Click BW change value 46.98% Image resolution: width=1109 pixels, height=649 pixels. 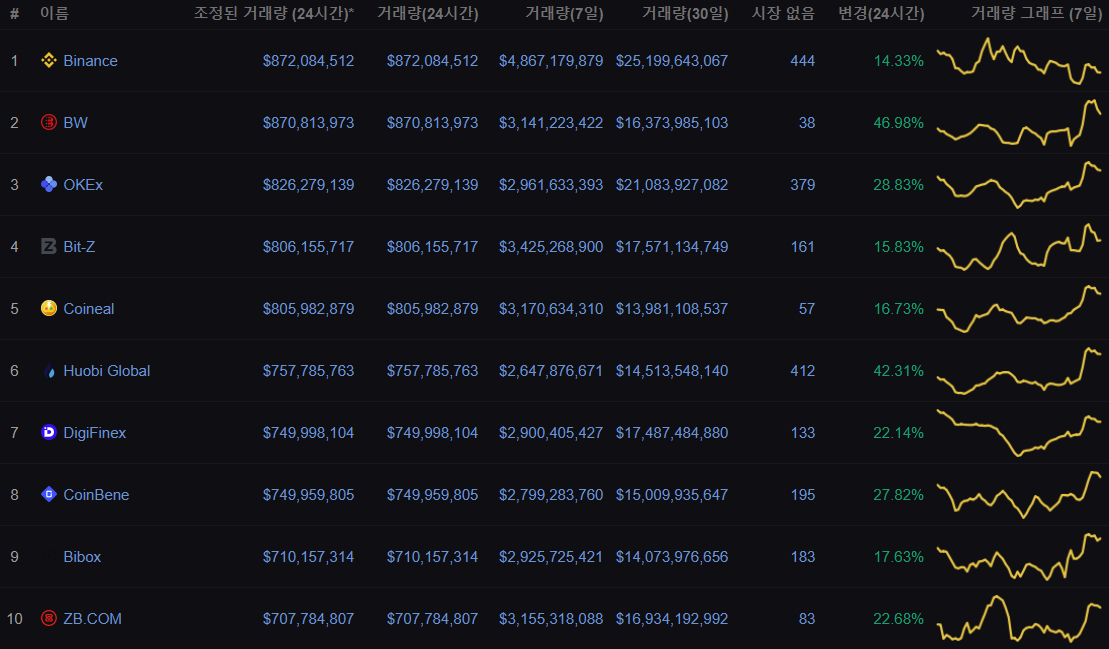[898, 123]
